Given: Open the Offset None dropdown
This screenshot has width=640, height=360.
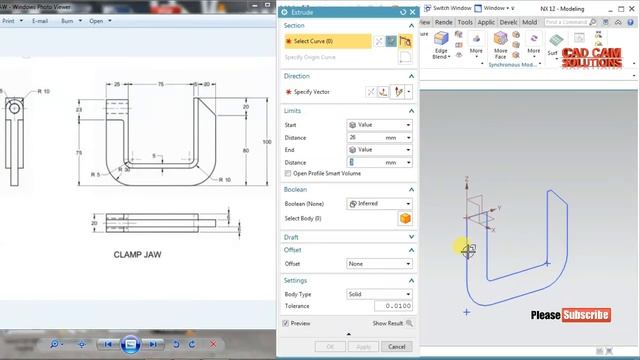Looking at the screenshot, I should point(379,264).
